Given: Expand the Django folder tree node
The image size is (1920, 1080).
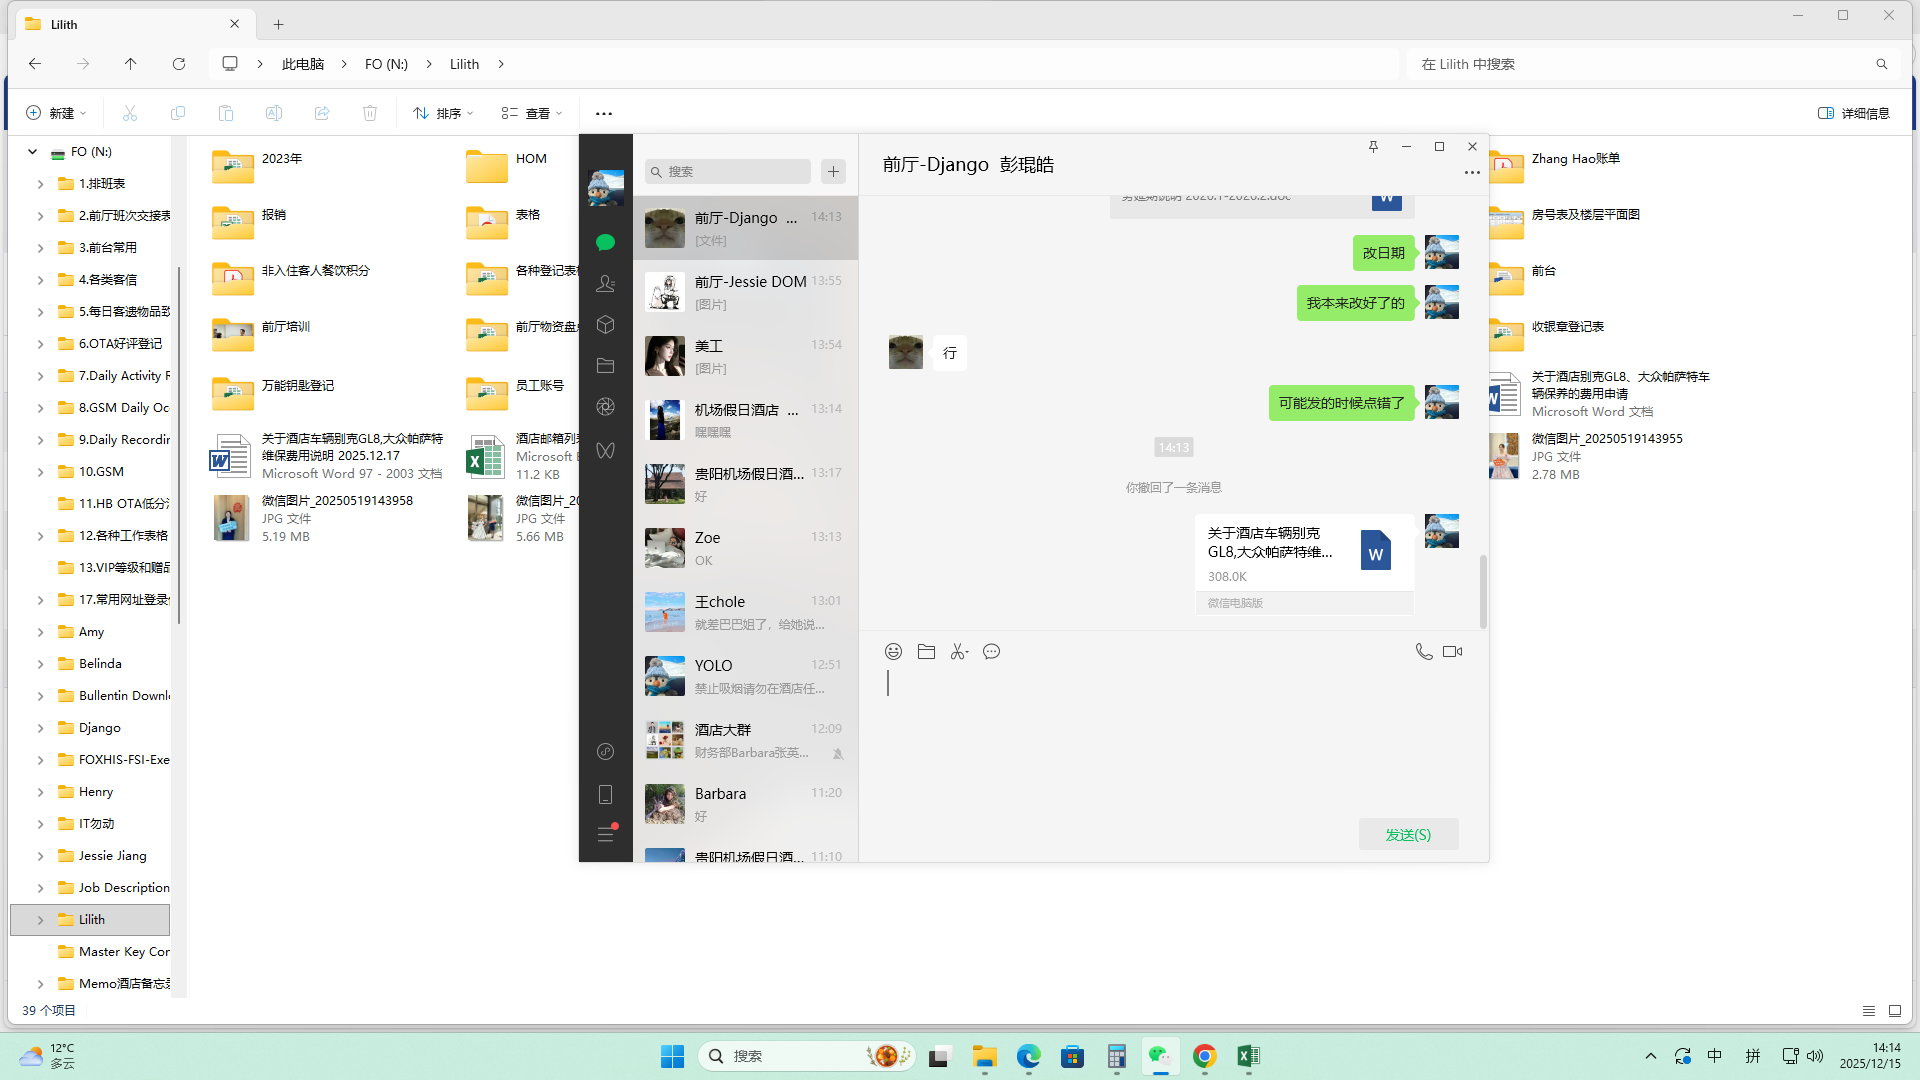Looking at the screenshot, I should click(x=40, y=728).
